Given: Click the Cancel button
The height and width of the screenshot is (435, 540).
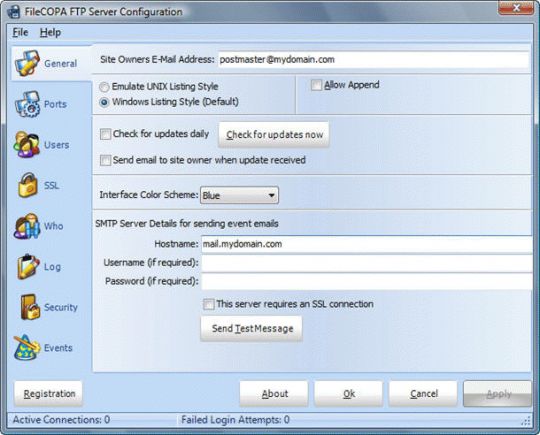Looking at the screenshot, I should 423,394.
